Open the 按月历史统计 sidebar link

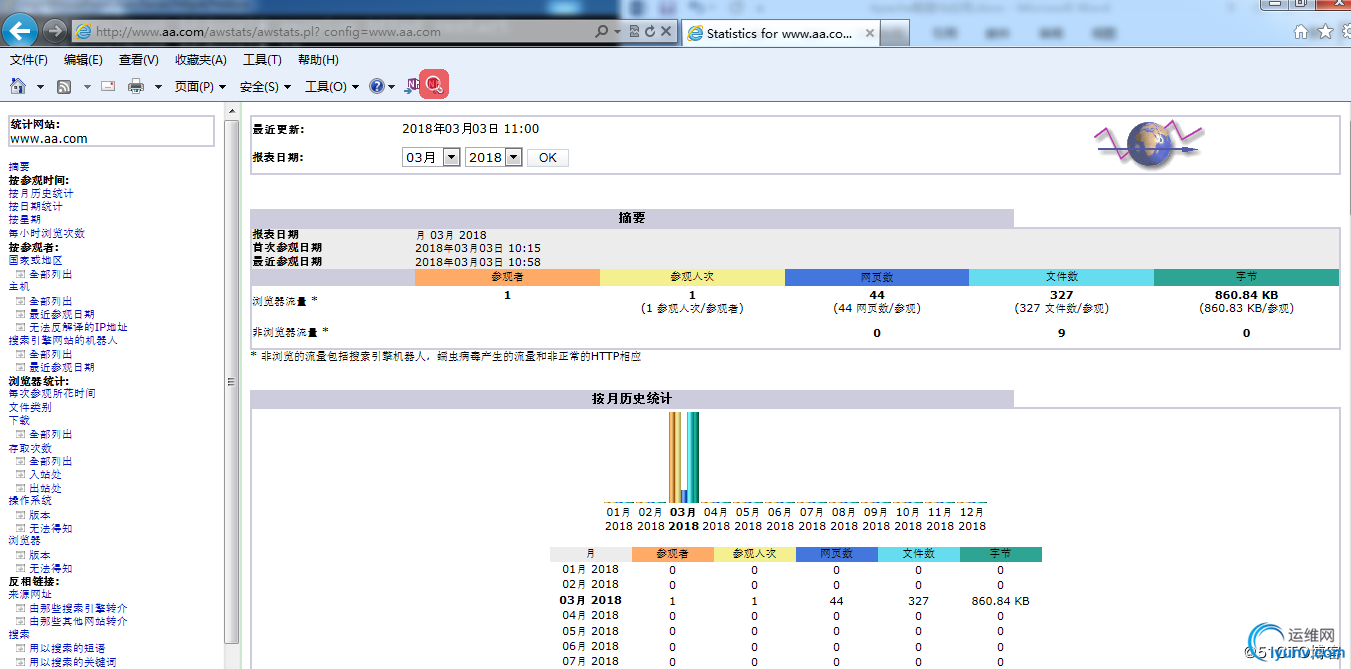pos(41,193)
